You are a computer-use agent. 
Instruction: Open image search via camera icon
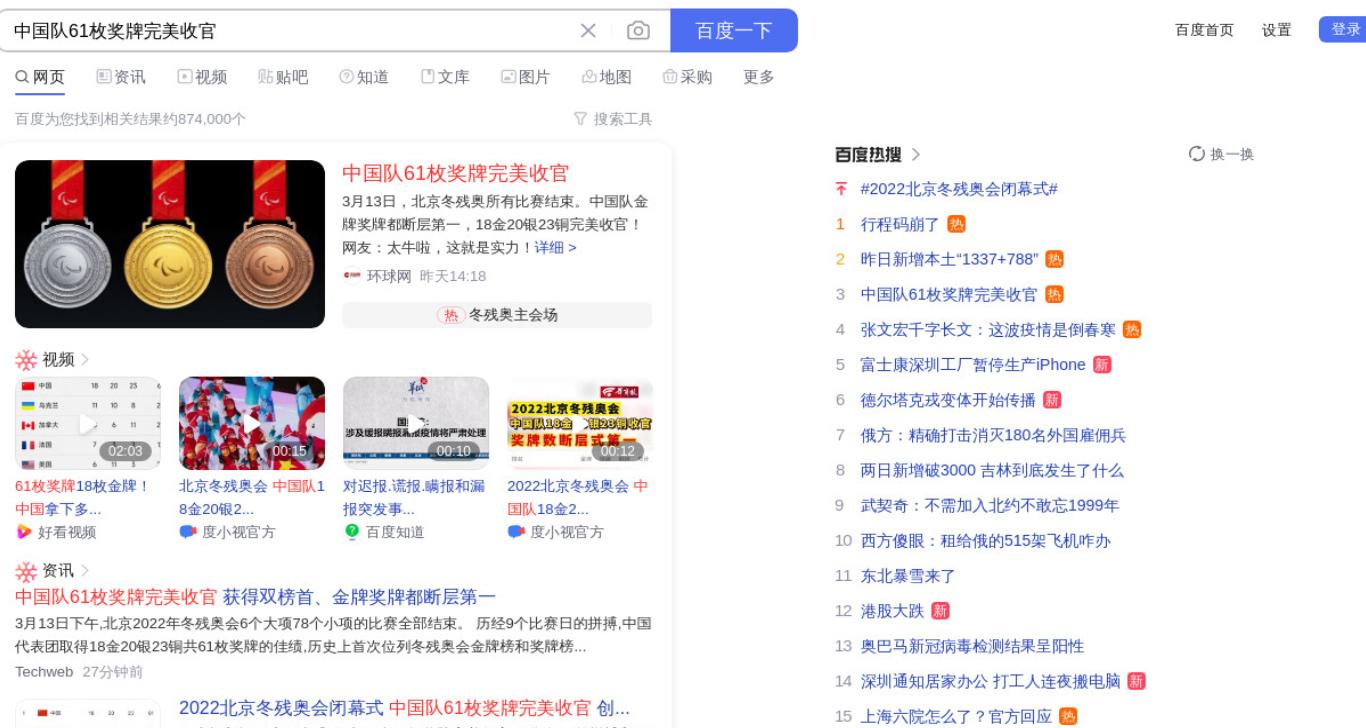click(x=639, y=31)
